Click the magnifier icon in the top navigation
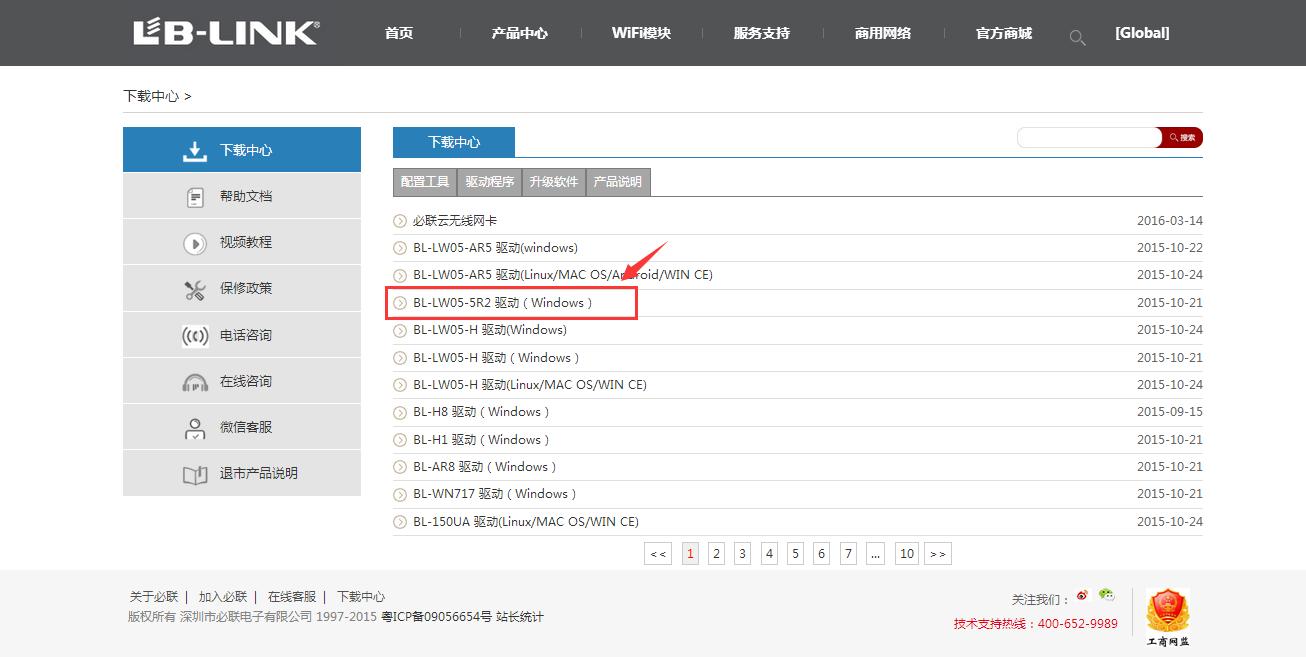 [x=1077, y=36]
